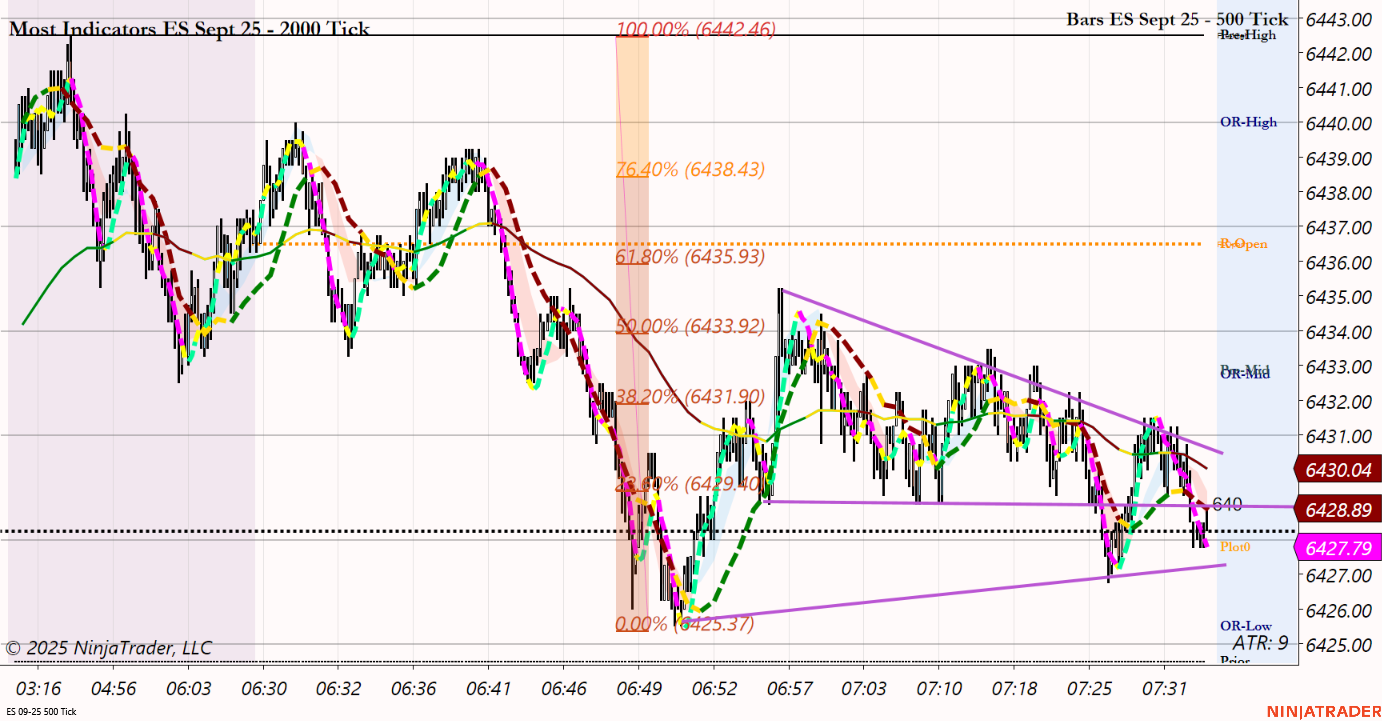Click 6442.00 on the price axis
Image resolution: width=1382 pixels, height=721 pixels.
click(x=1339, y=54)
